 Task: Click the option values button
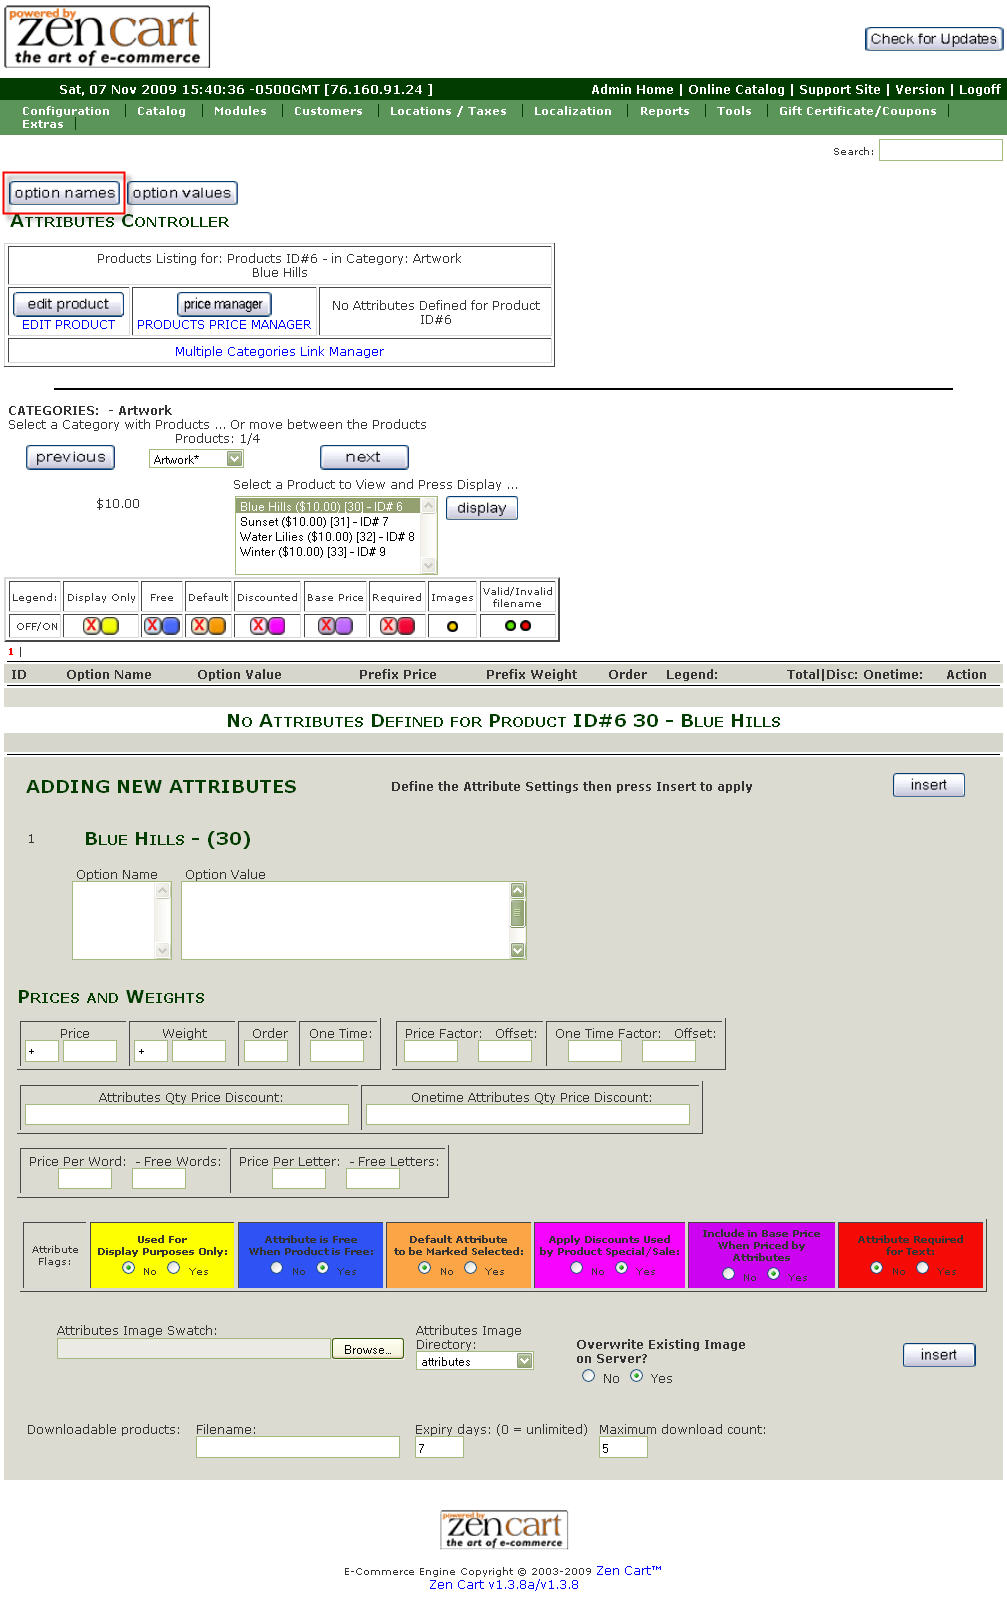(x=182, y=193)
